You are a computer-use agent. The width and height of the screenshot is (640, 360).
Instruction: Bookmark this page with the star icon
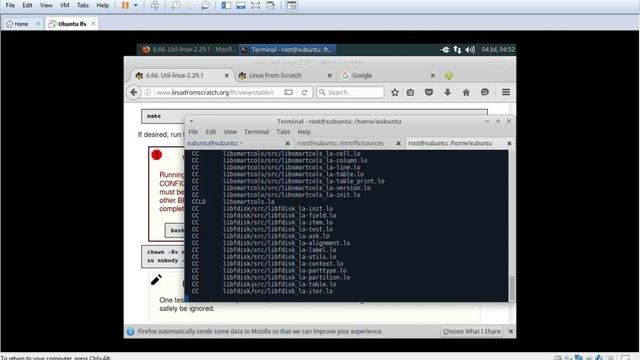(x=395, y=93)
